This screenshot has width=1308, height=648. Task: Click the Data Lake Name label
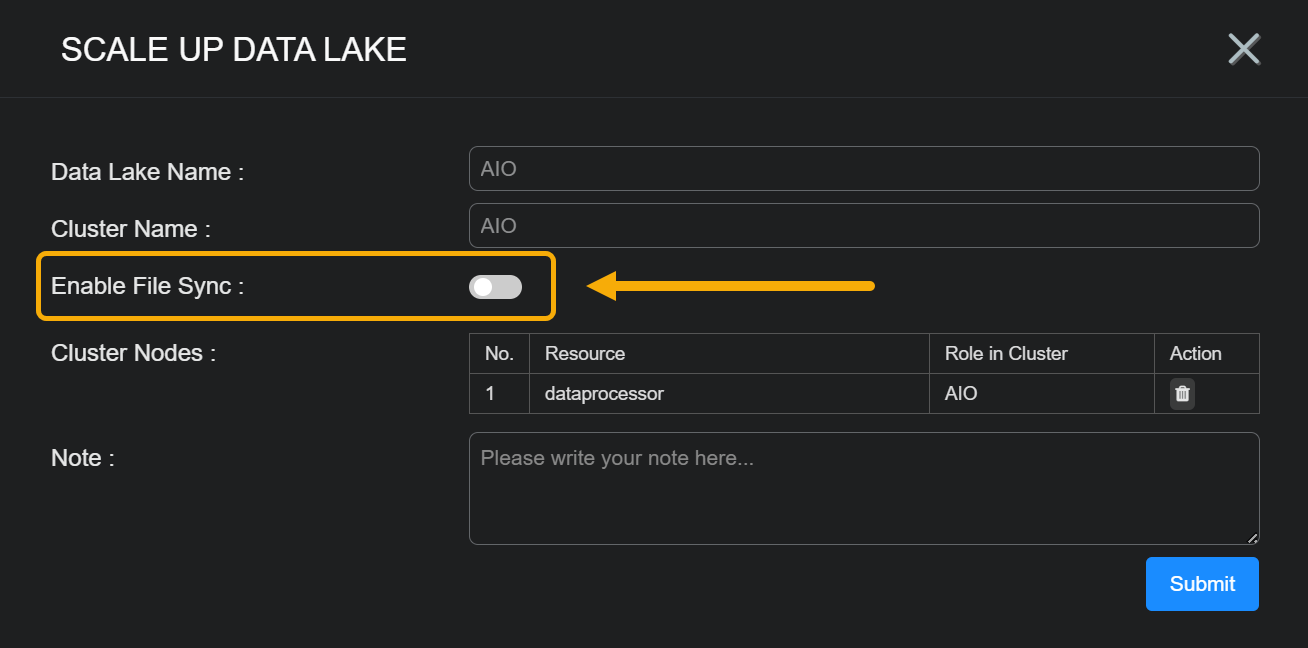click(147, 172)
